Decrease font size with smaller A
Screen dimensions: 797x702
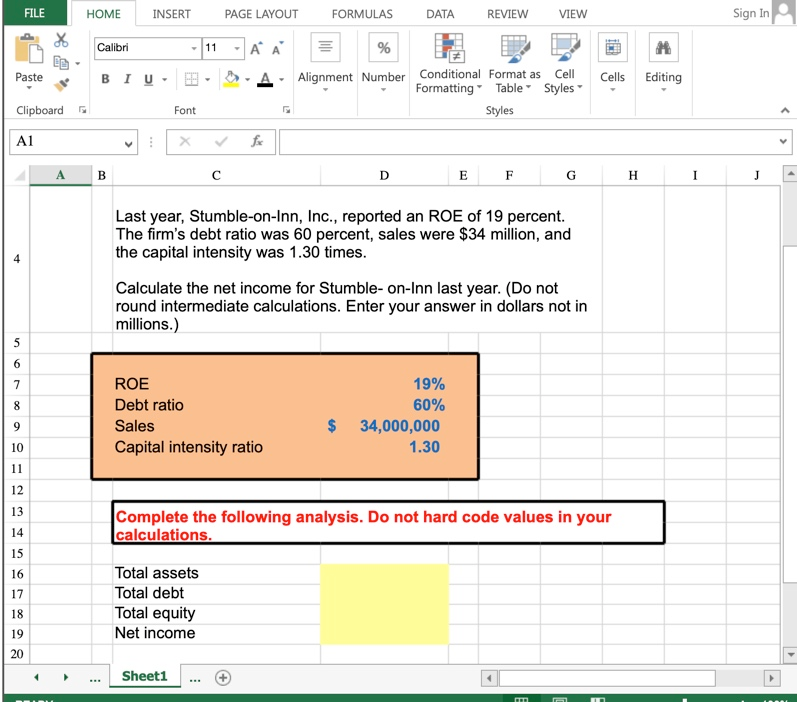(x=277, y=48)
